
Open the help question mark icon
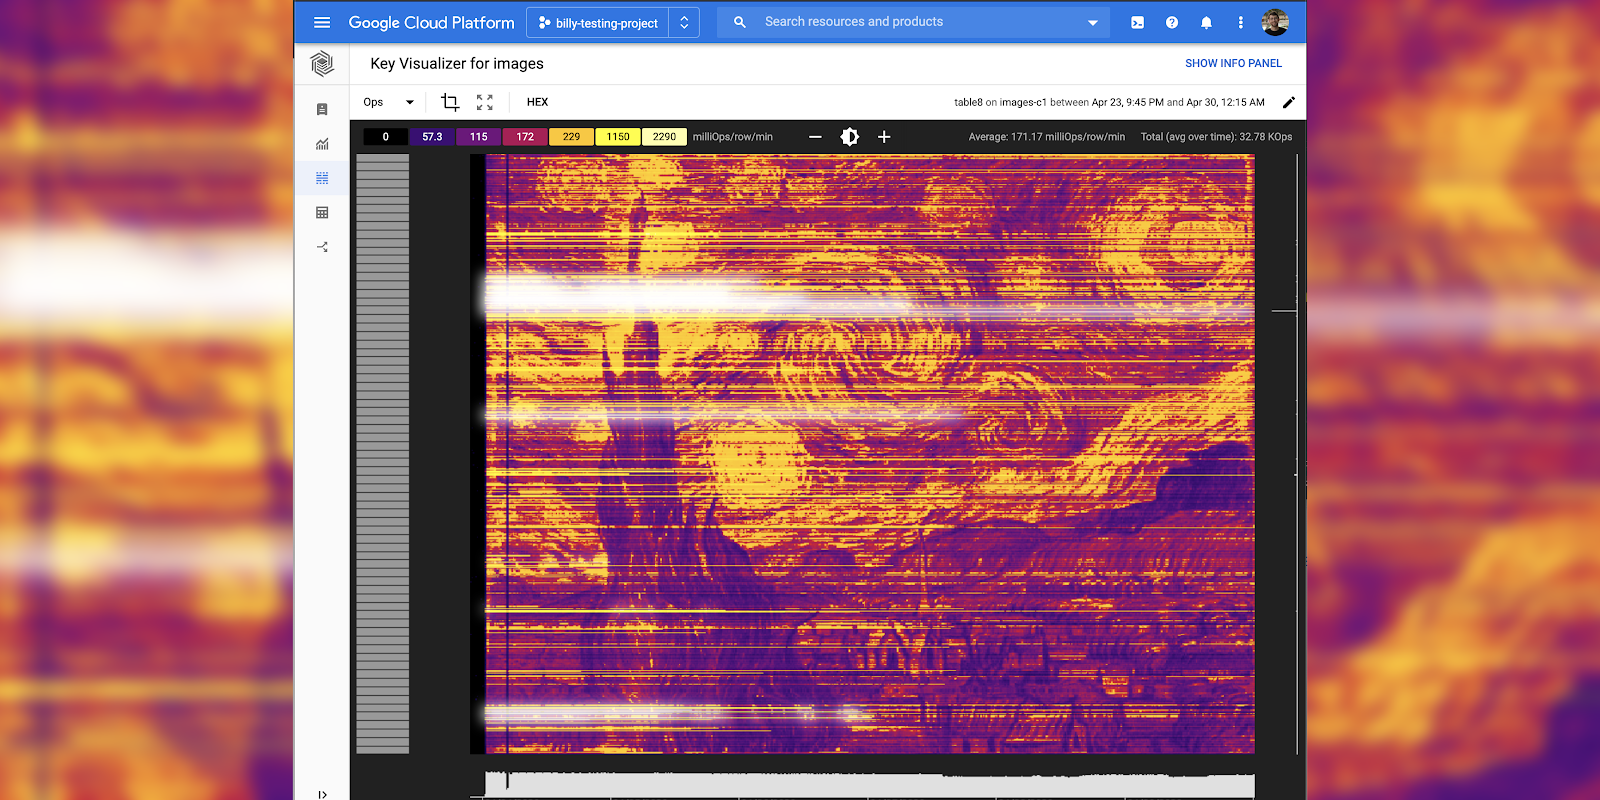(x=1172, y=22)
